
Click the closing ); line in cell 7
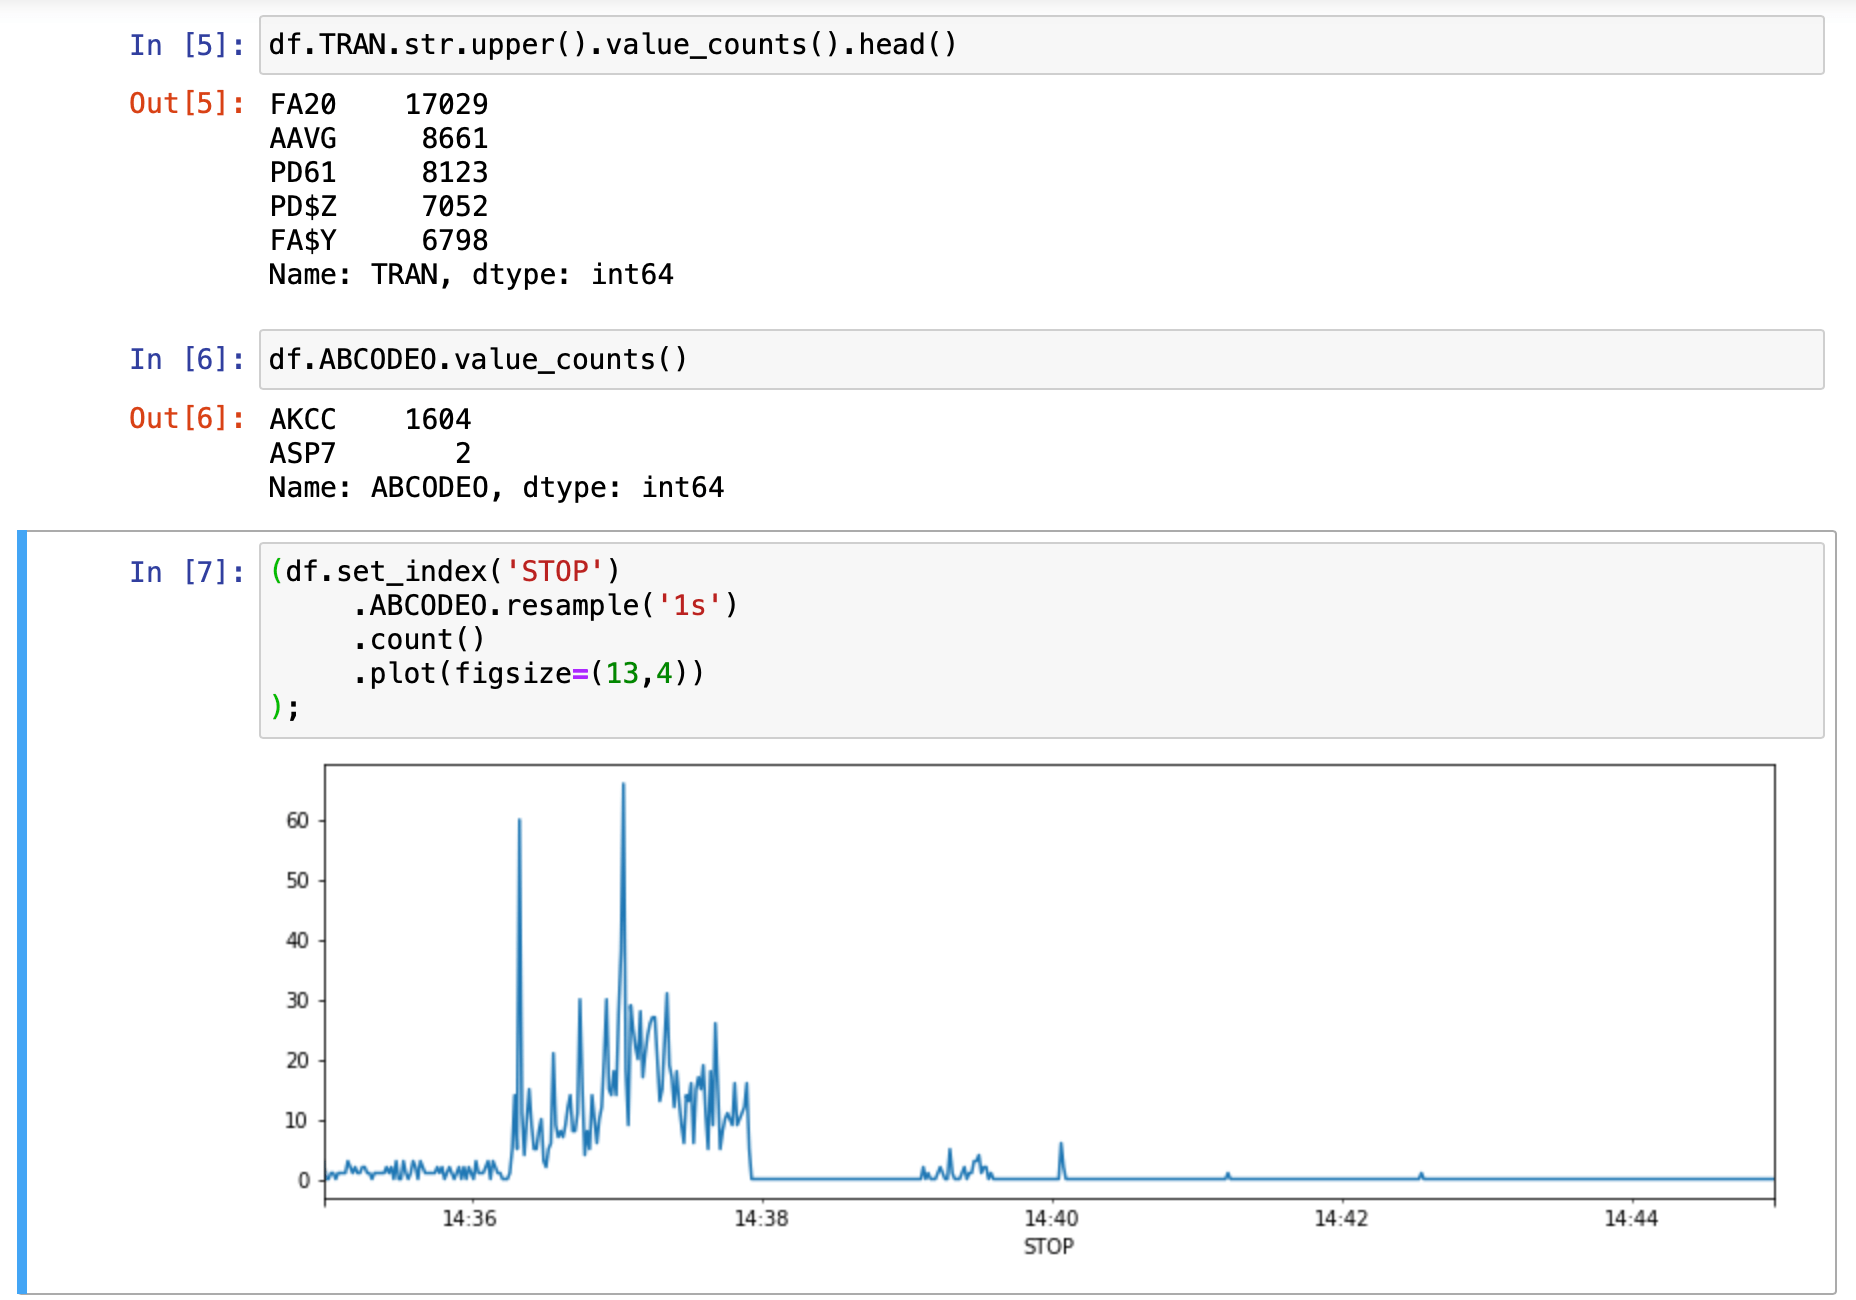(x=285, y=707)
